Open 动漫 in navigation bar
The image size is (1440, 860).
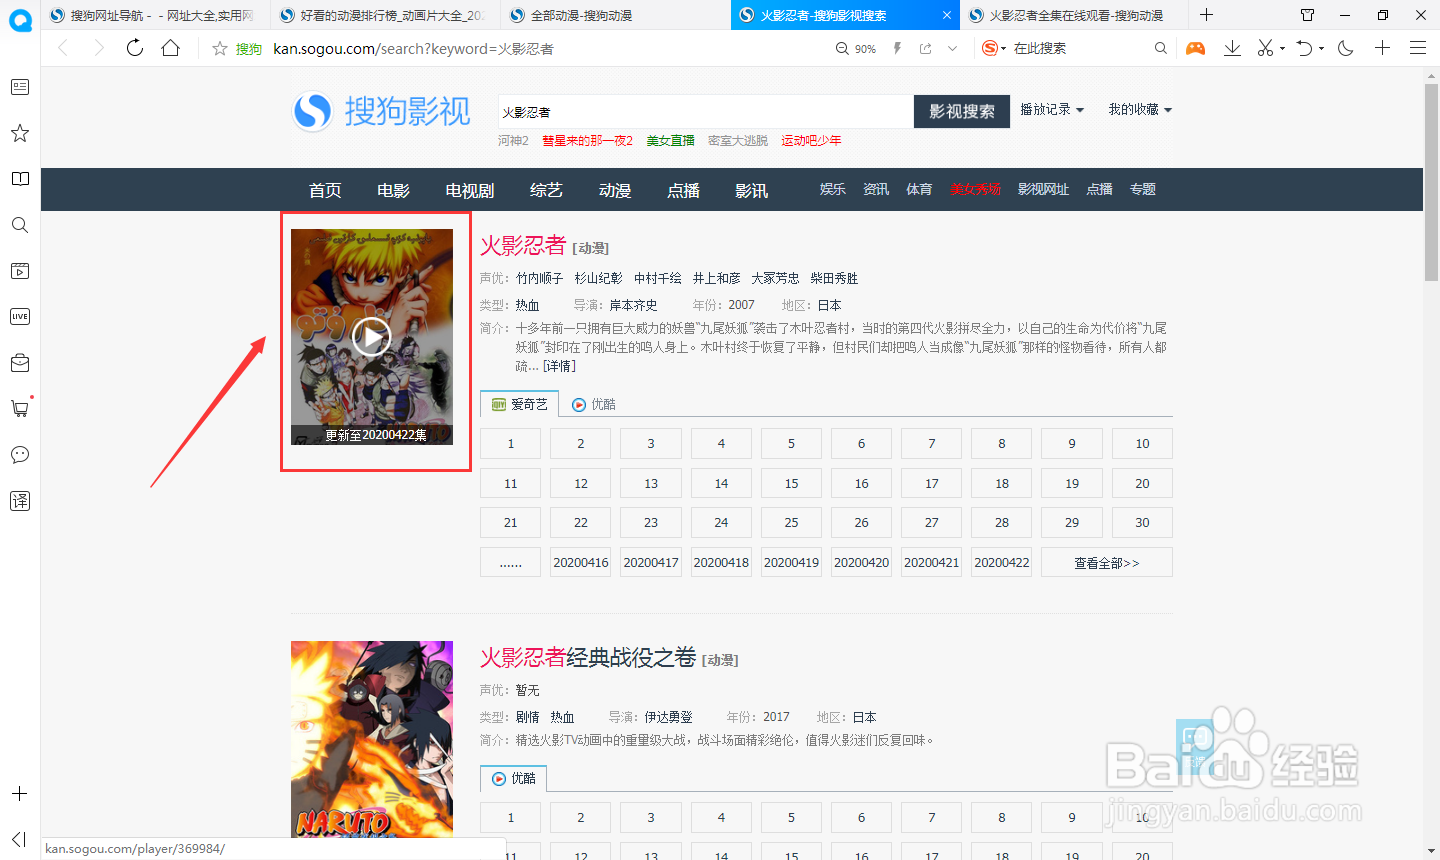click(x=615, y=190)
